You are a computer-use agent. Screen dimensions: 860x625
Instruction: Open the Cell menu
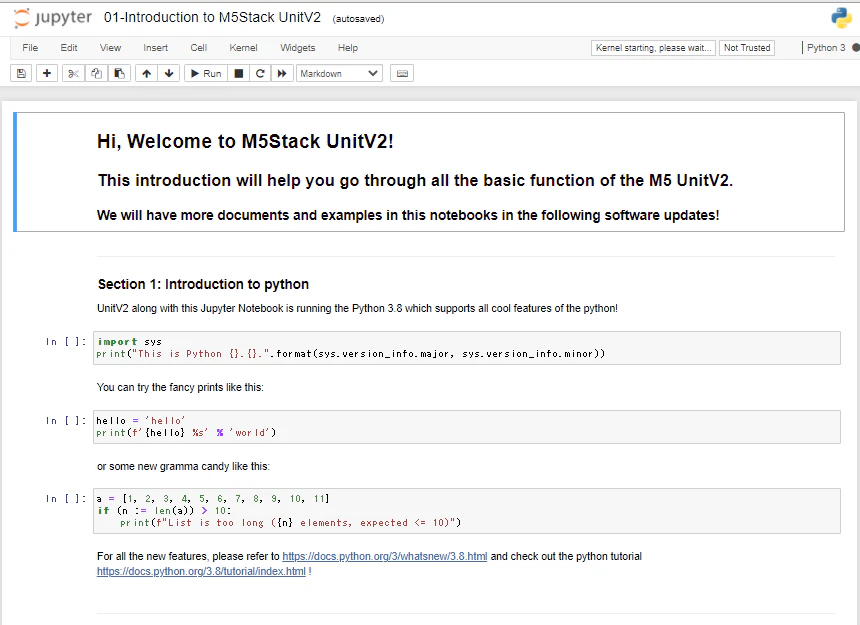[x=199, y=48]
